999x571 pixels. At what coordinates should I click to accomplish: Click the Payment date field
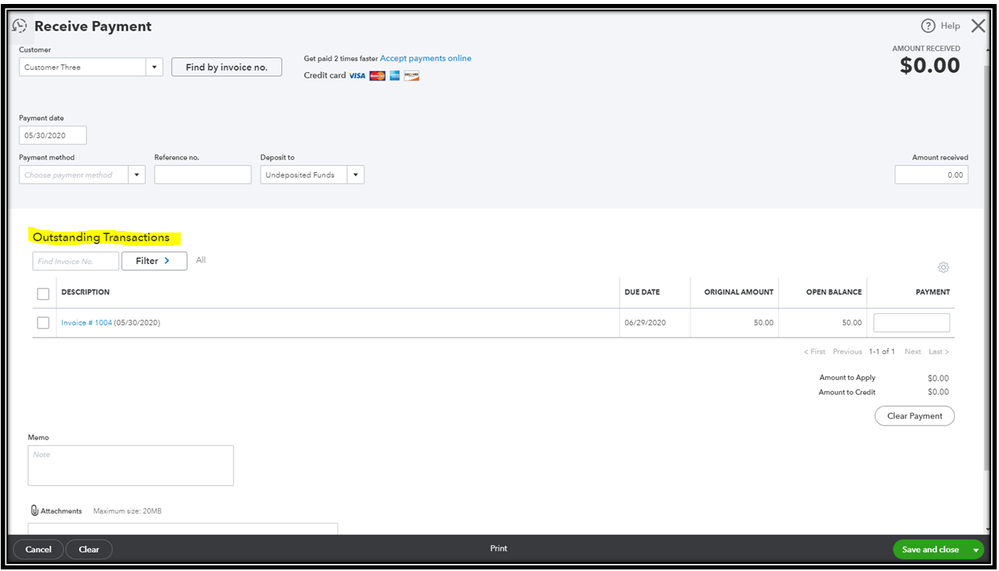(x=53, y=135)
